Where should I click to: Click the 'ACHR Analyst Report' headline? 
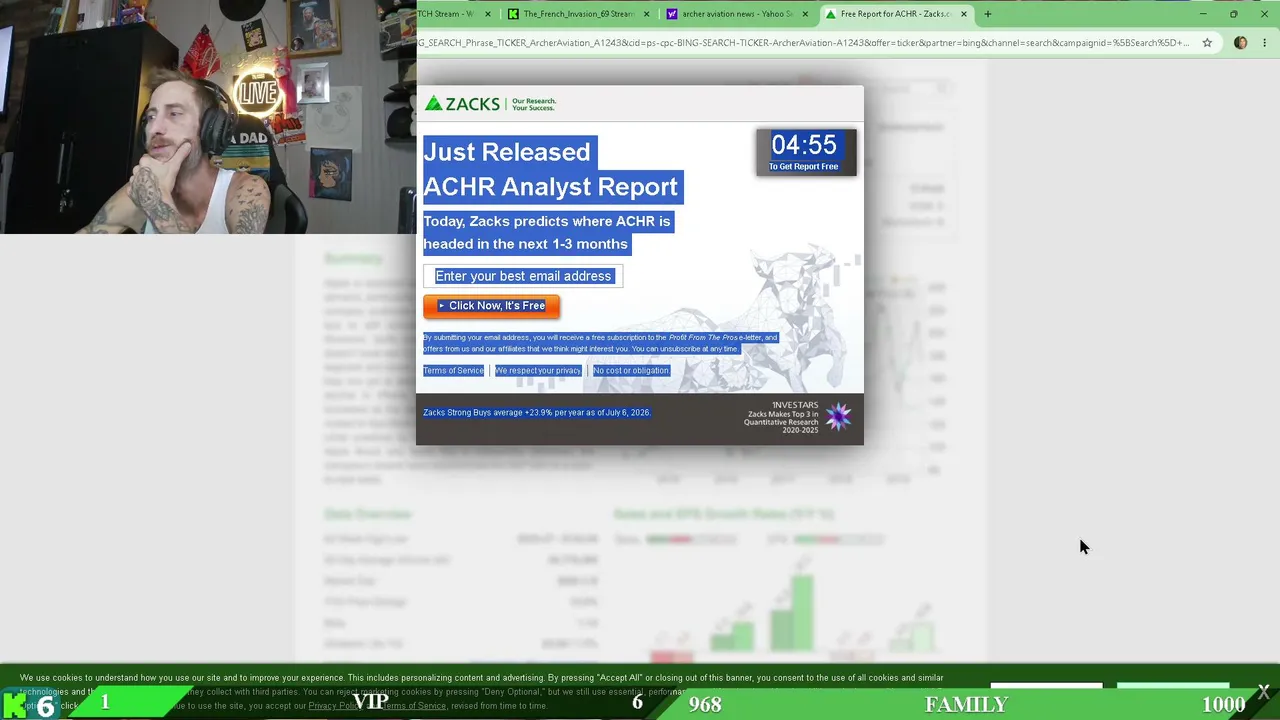coord(551,187)
